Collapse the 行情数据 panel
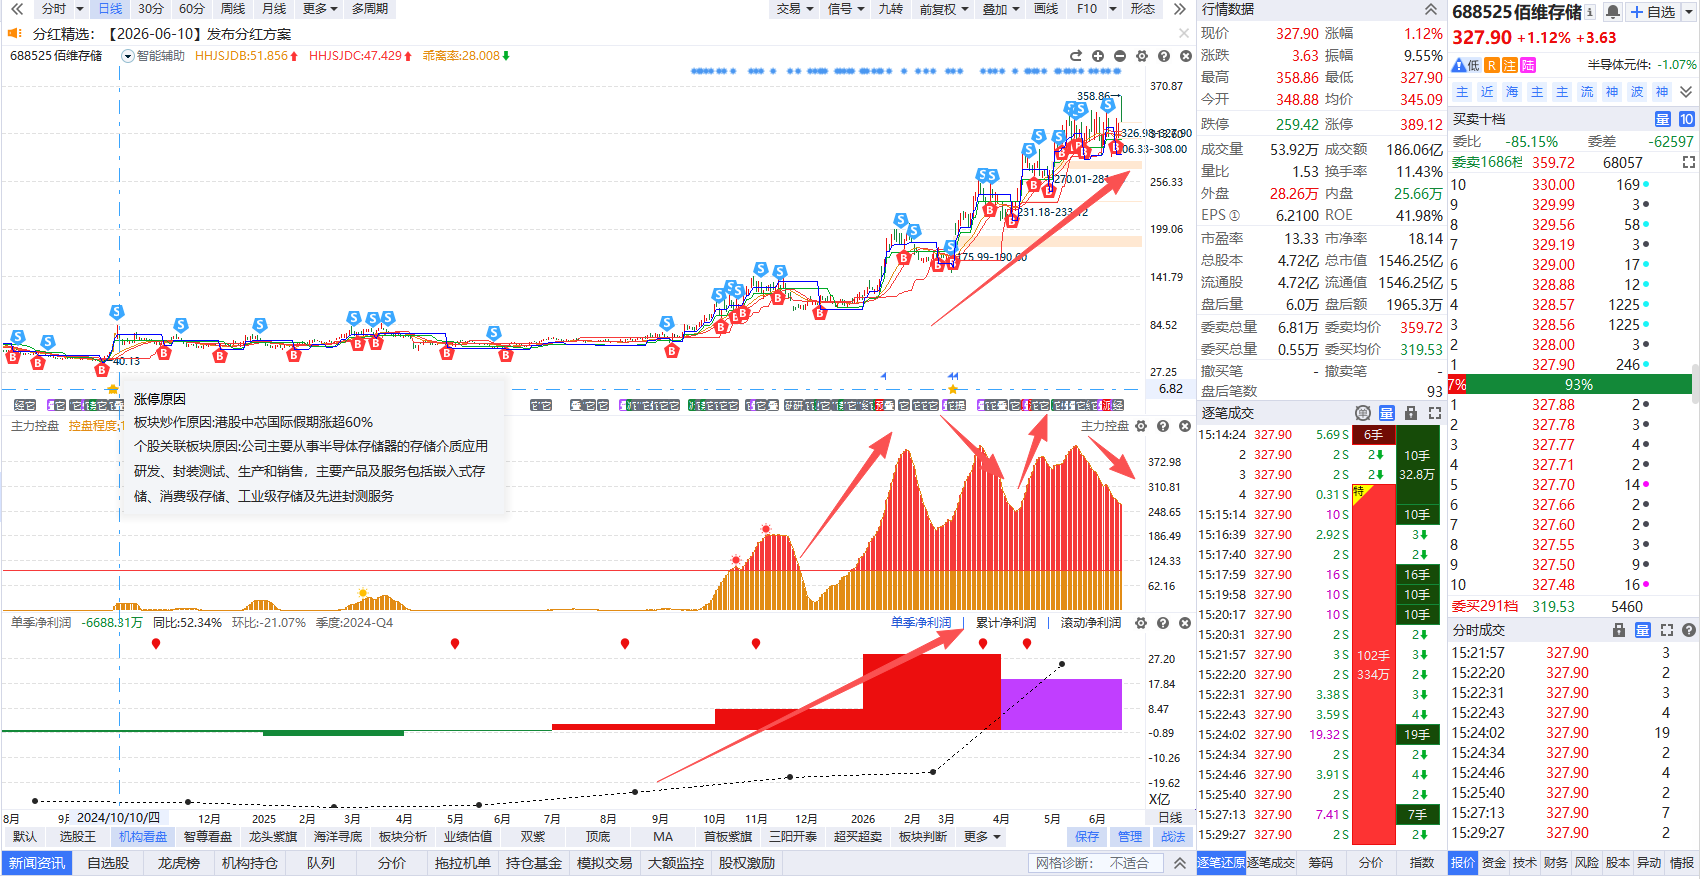 tap(1431, 9)
